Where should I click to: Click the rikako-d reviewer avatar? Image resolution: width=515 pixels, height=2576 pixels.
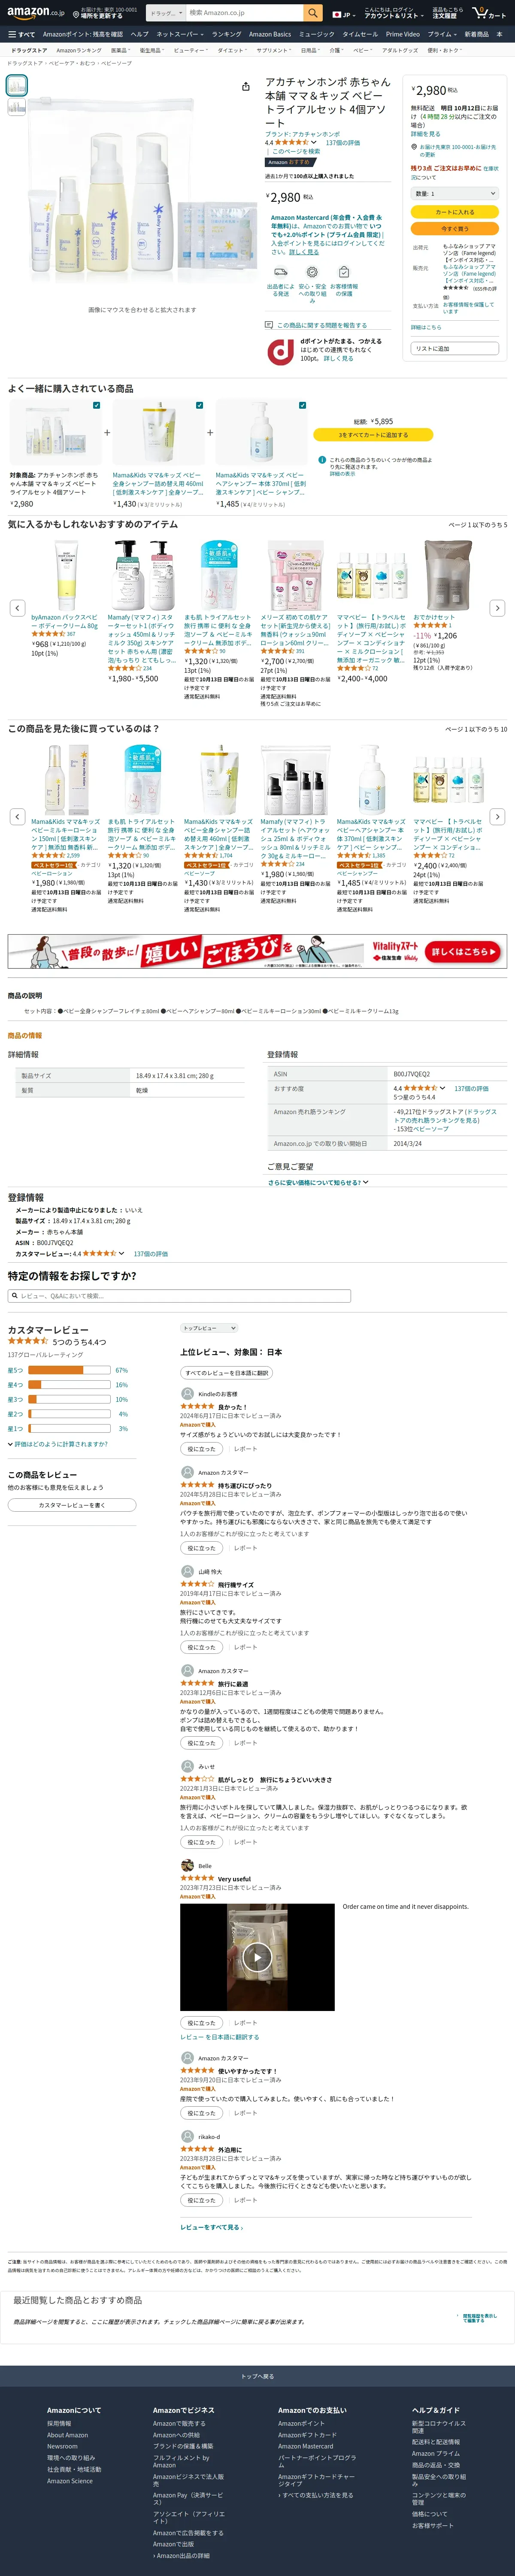(x=187, y=2136)
